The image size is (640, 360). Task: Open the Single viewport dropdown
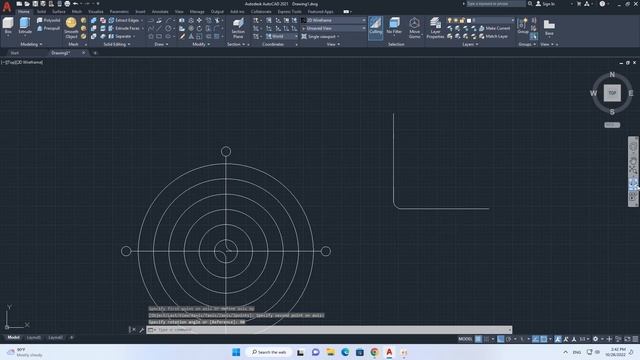coord(321,36)
